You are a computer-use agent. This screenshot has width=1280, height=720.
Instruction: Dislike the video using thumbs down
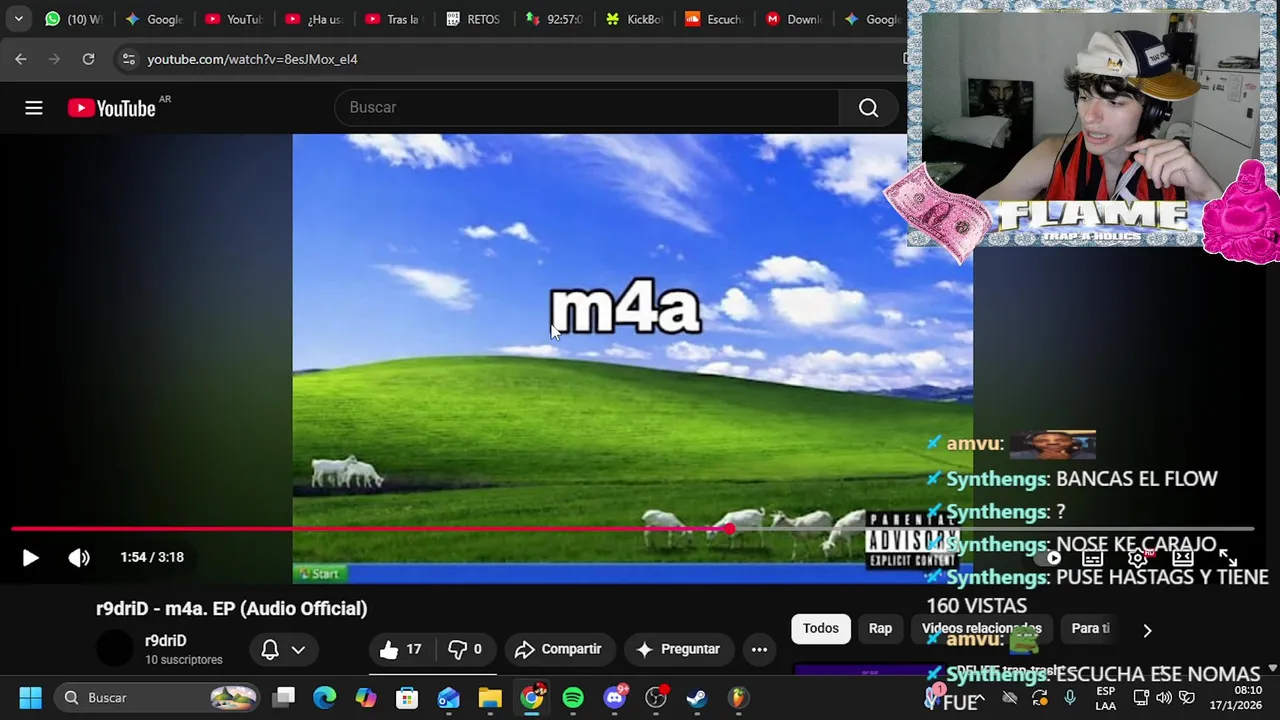465,650
